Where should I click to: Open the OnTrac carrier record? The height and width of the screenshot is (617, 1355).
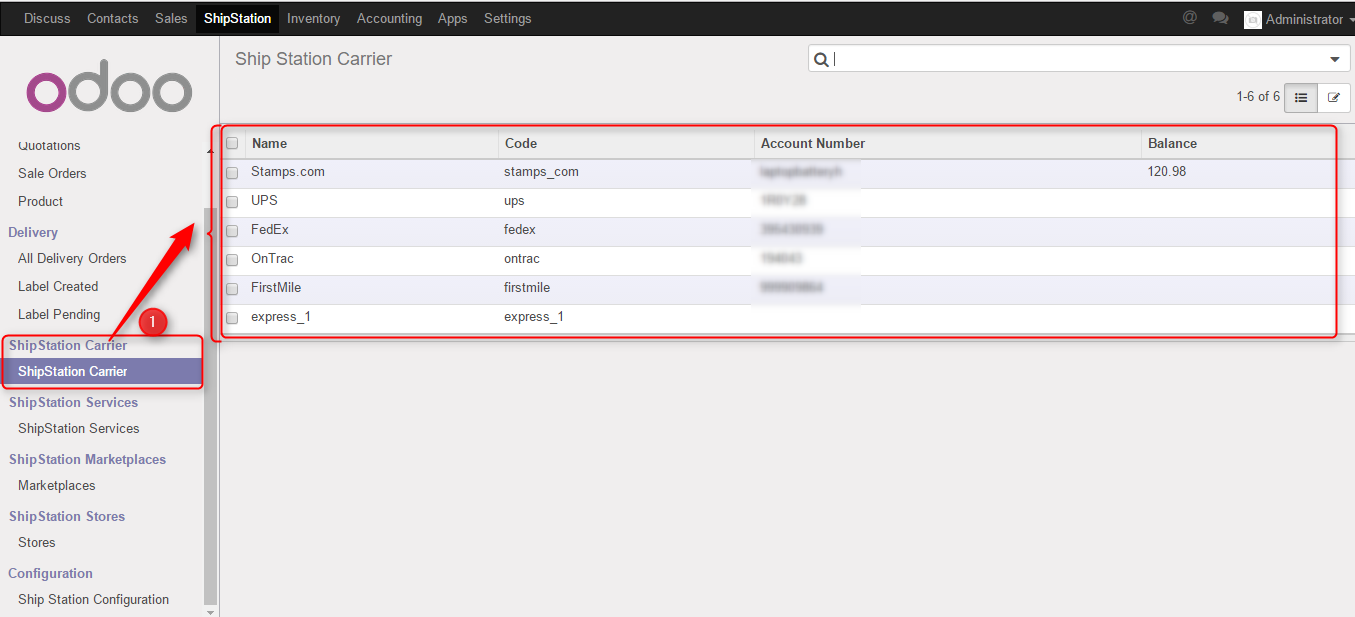click(272, 259)
